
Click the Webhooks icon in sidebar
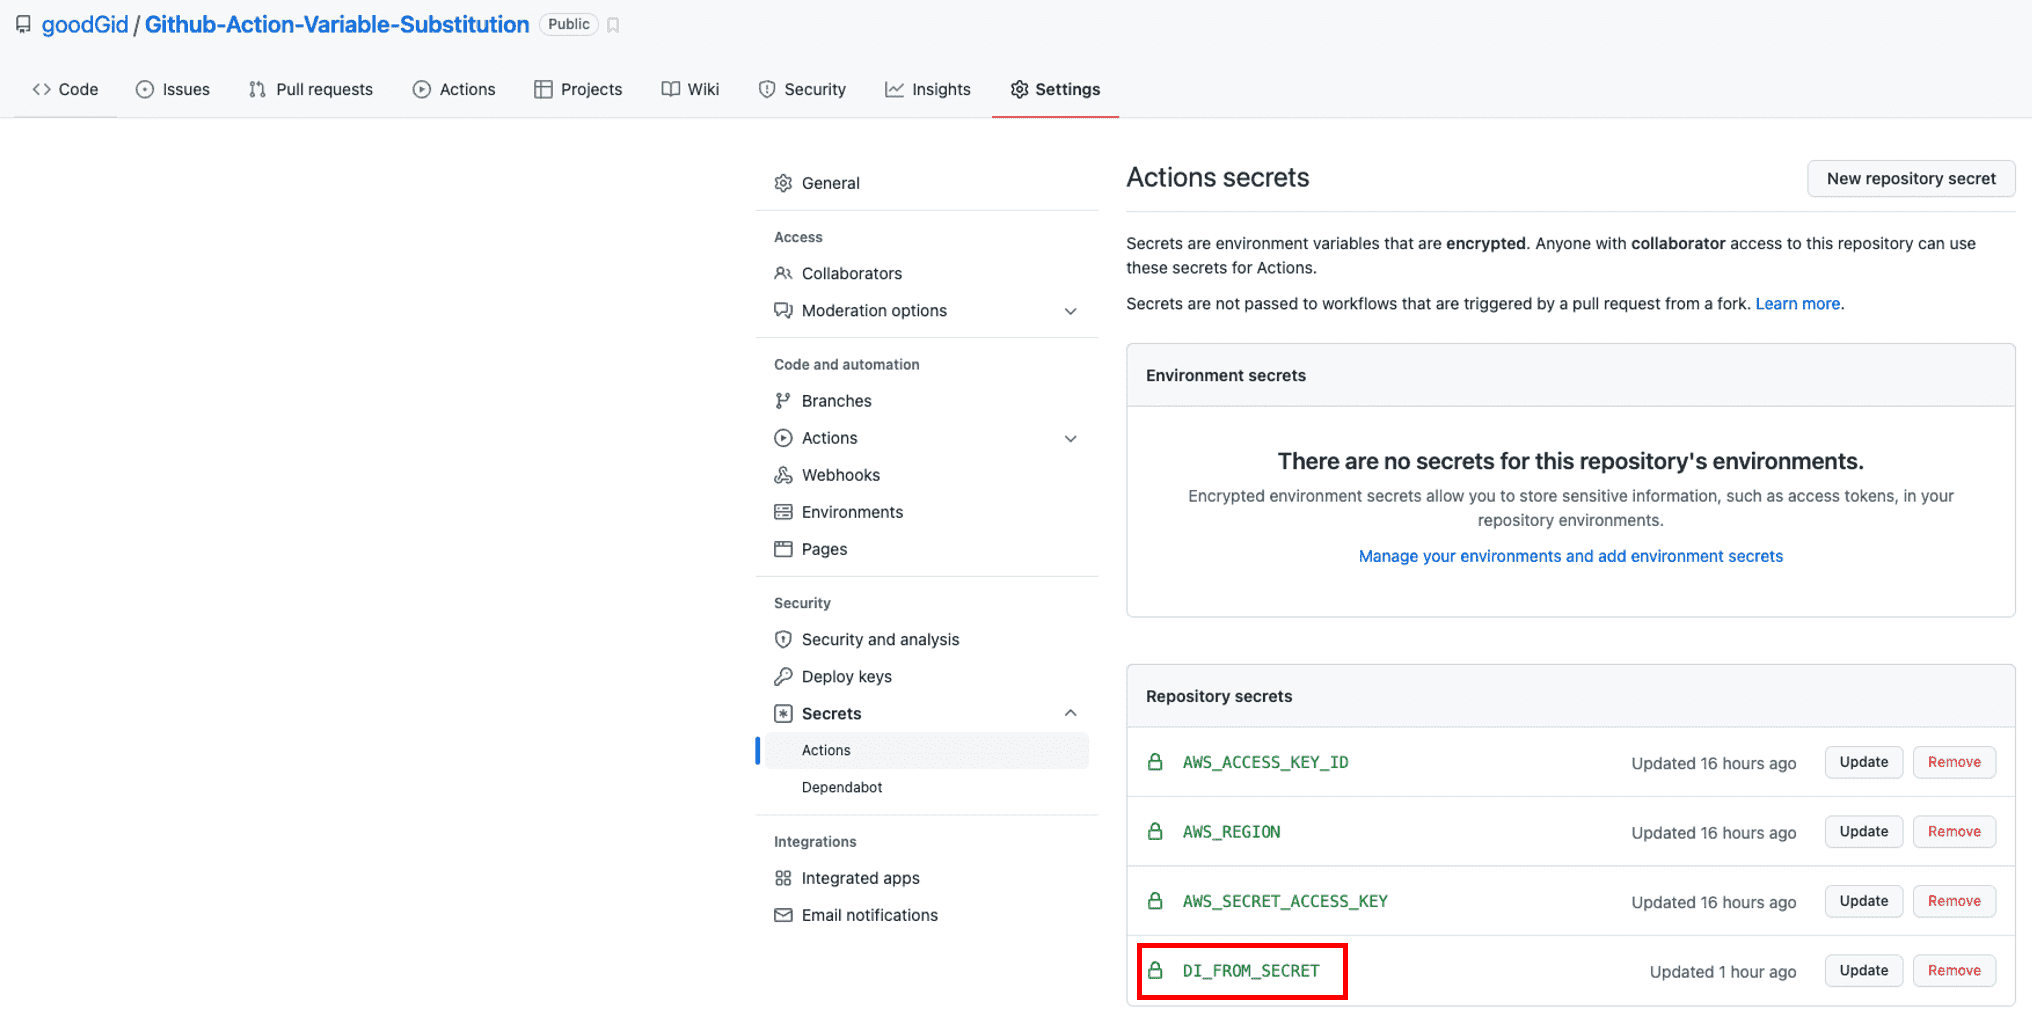pyautogui.click(x=783, y=475)
